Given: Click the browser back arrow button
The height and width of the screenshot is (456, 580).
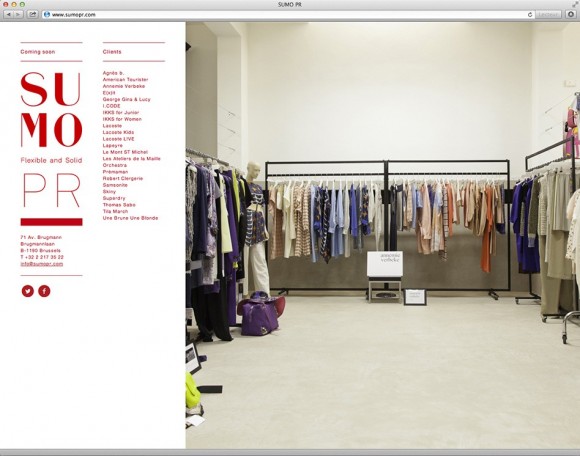Looking at the screenshot, I should pos(8,14).
